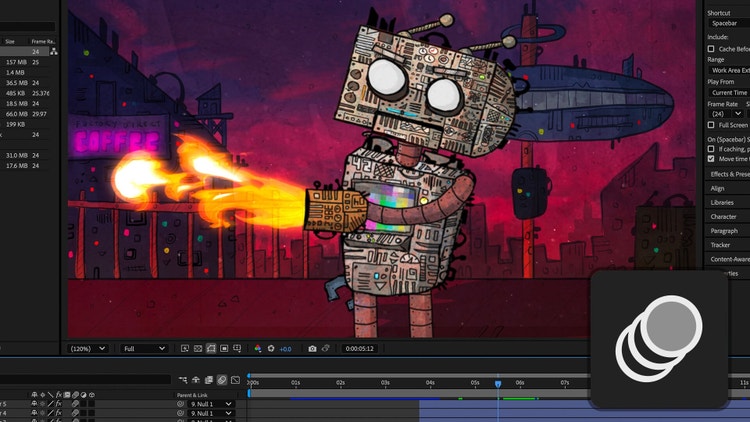The width and height of the screenshot is (750, 422).
Task: Open grid and guide options icon
Action: tap(237, 348)
